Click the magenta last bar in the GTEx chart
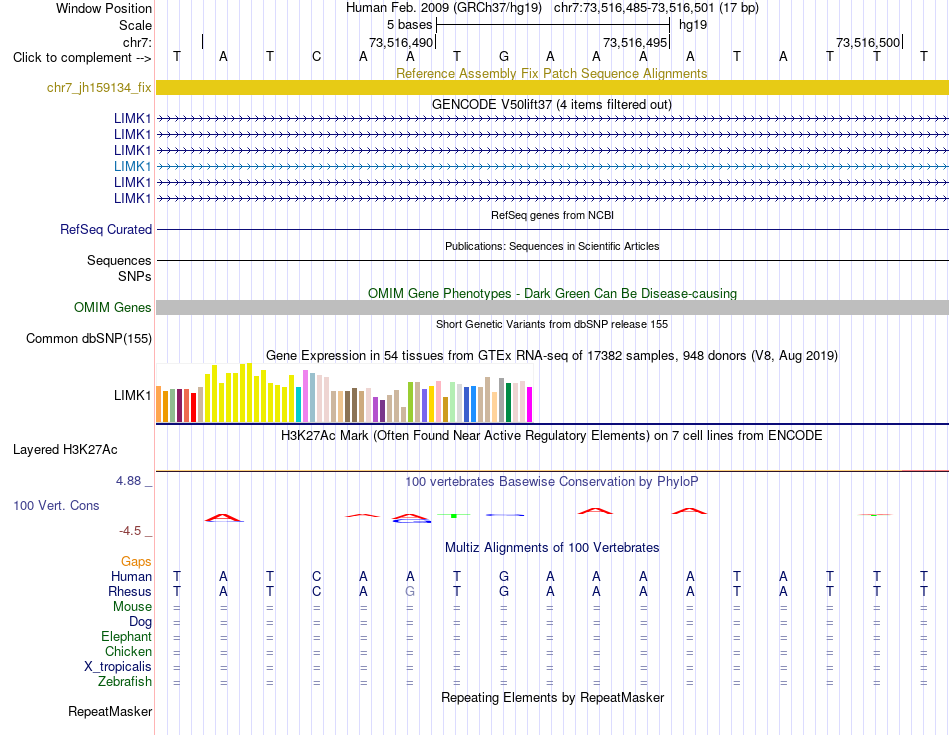The height and width of the screenshot is (735, 950). click(x=530, y=405)
